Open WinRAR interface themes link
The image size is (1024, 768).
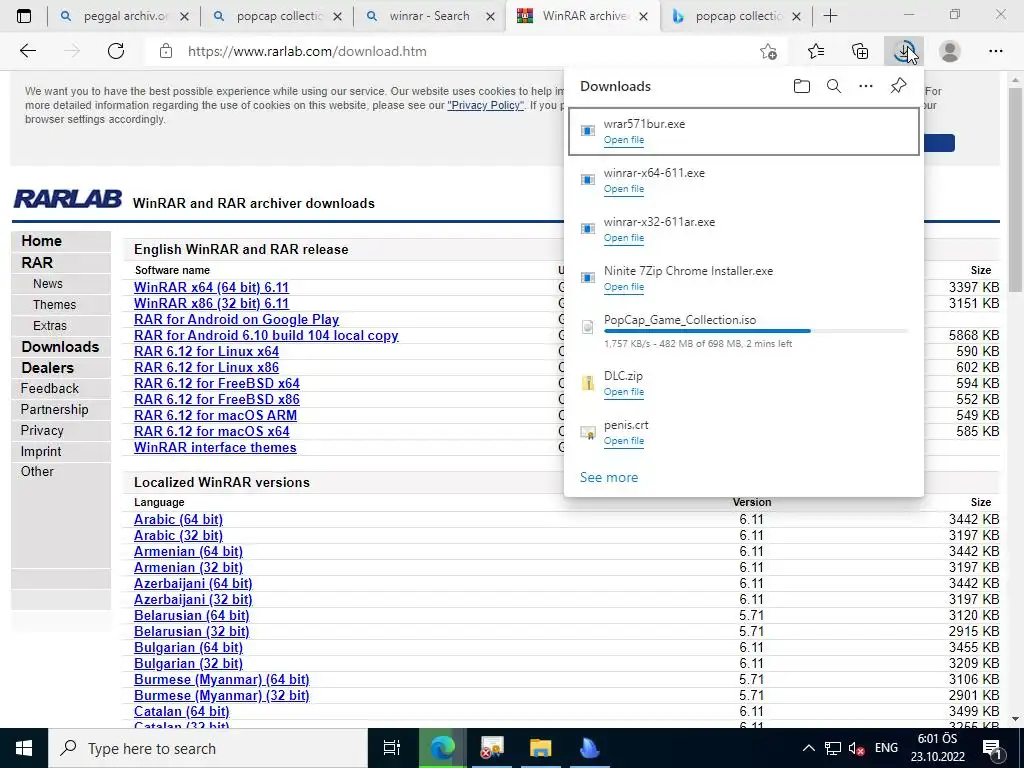click(x=215, y=447)
